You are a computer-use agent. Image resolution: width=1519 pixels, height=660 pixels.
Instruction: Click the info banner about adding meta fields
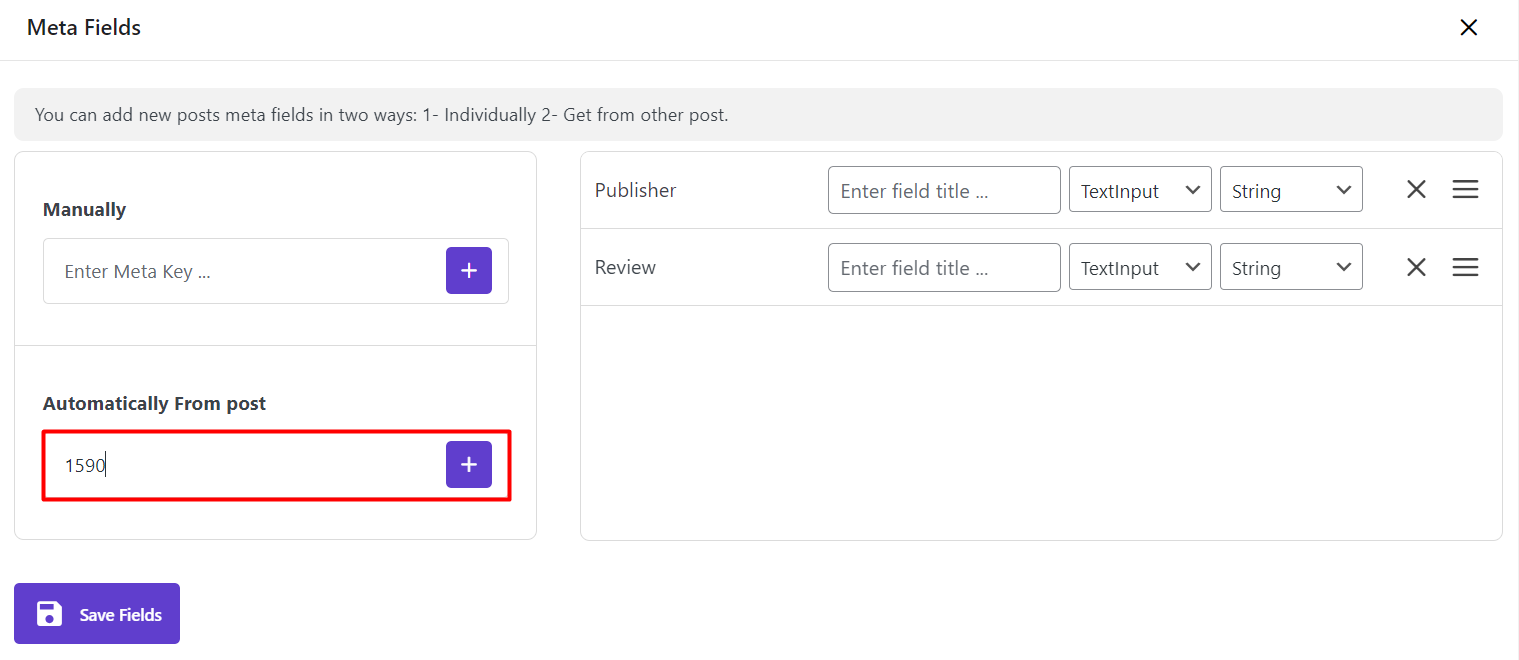point(758,114)
